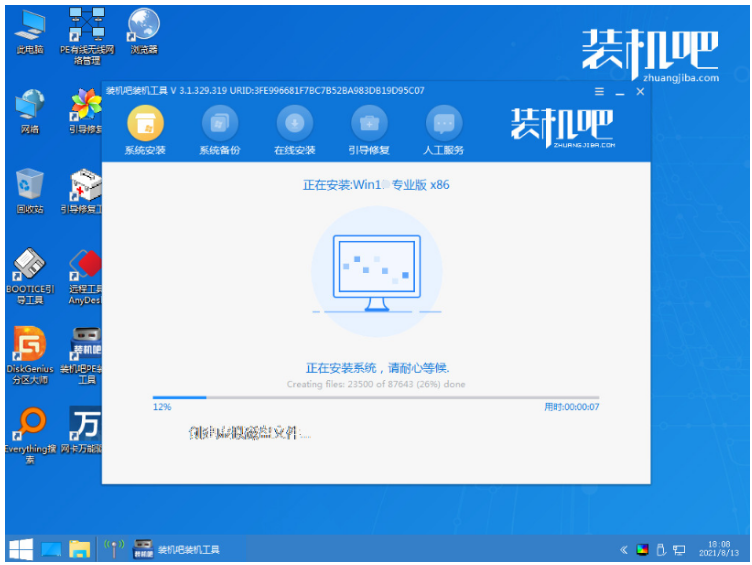Click the installation progress bar
752x565 pixels.
pos(375,397)
